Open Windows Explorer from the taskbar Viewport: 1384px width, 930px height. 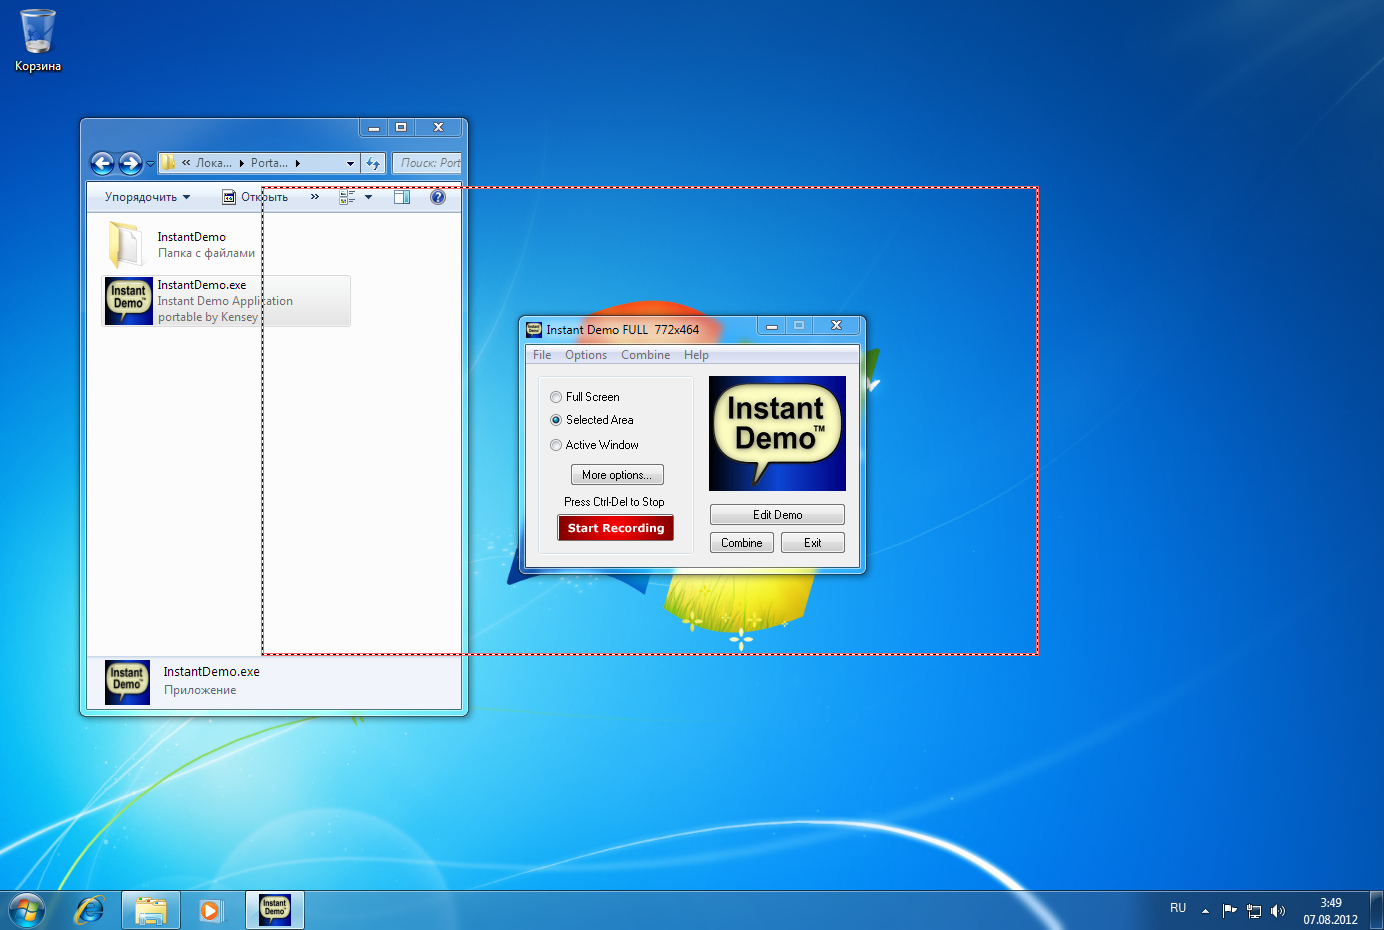point(151,910)
